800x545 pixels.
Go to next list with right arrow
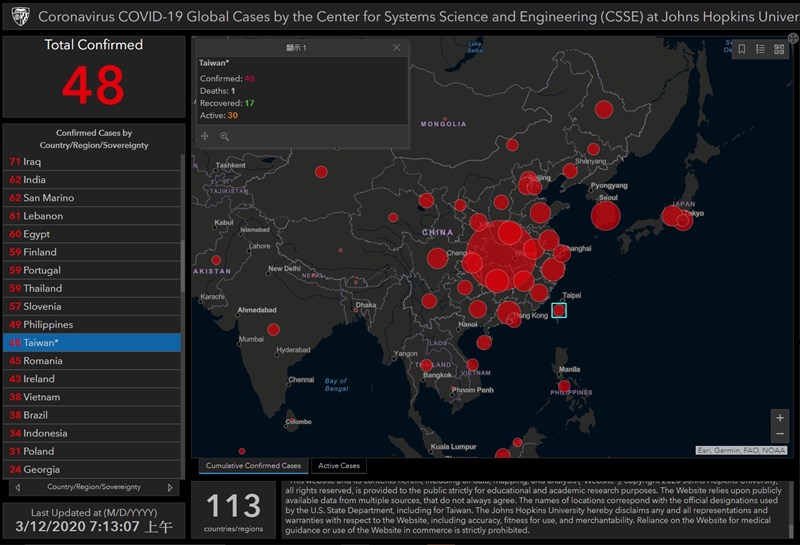170,487
